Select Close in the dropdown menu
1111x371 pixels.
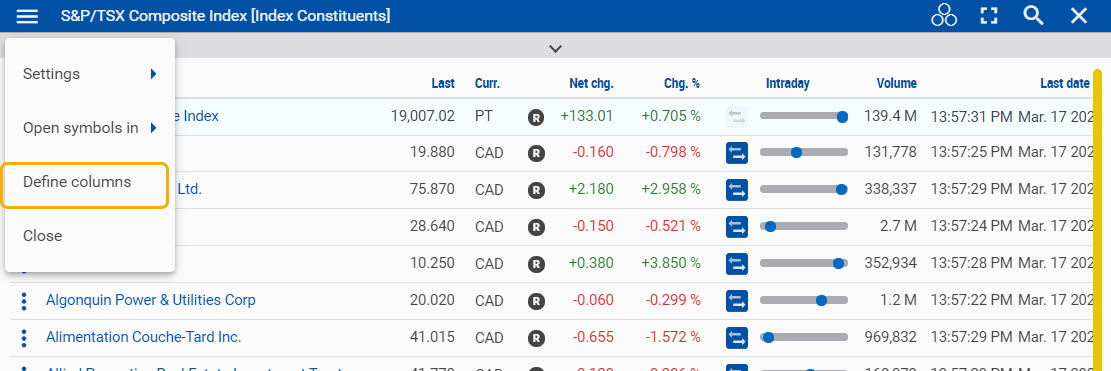point(90,236)
